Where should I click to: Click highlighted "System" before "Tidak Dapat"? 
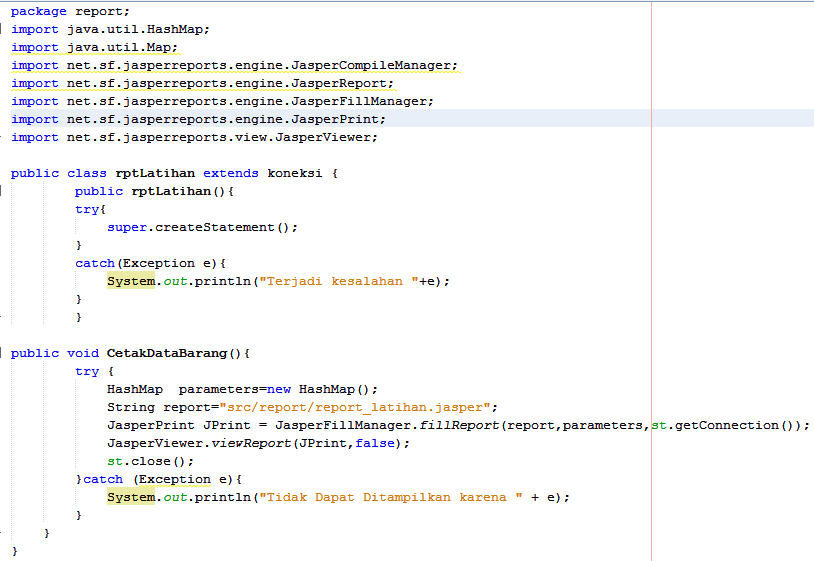click(x=131, y=497)
